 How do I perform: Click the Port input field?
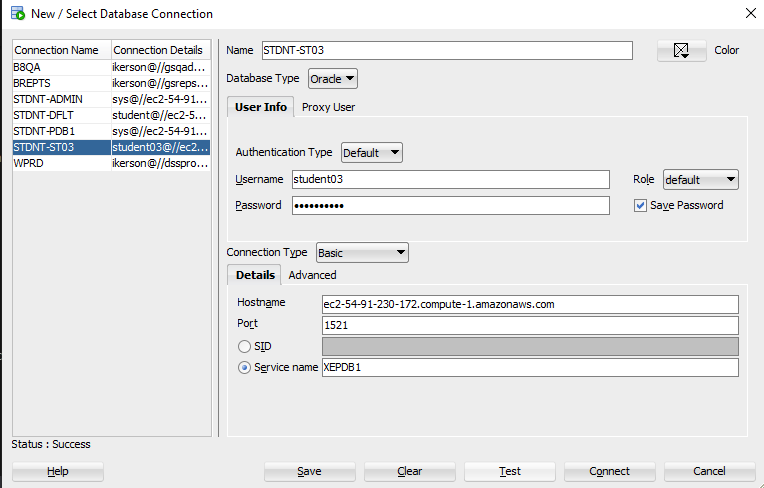coord(530,325)
